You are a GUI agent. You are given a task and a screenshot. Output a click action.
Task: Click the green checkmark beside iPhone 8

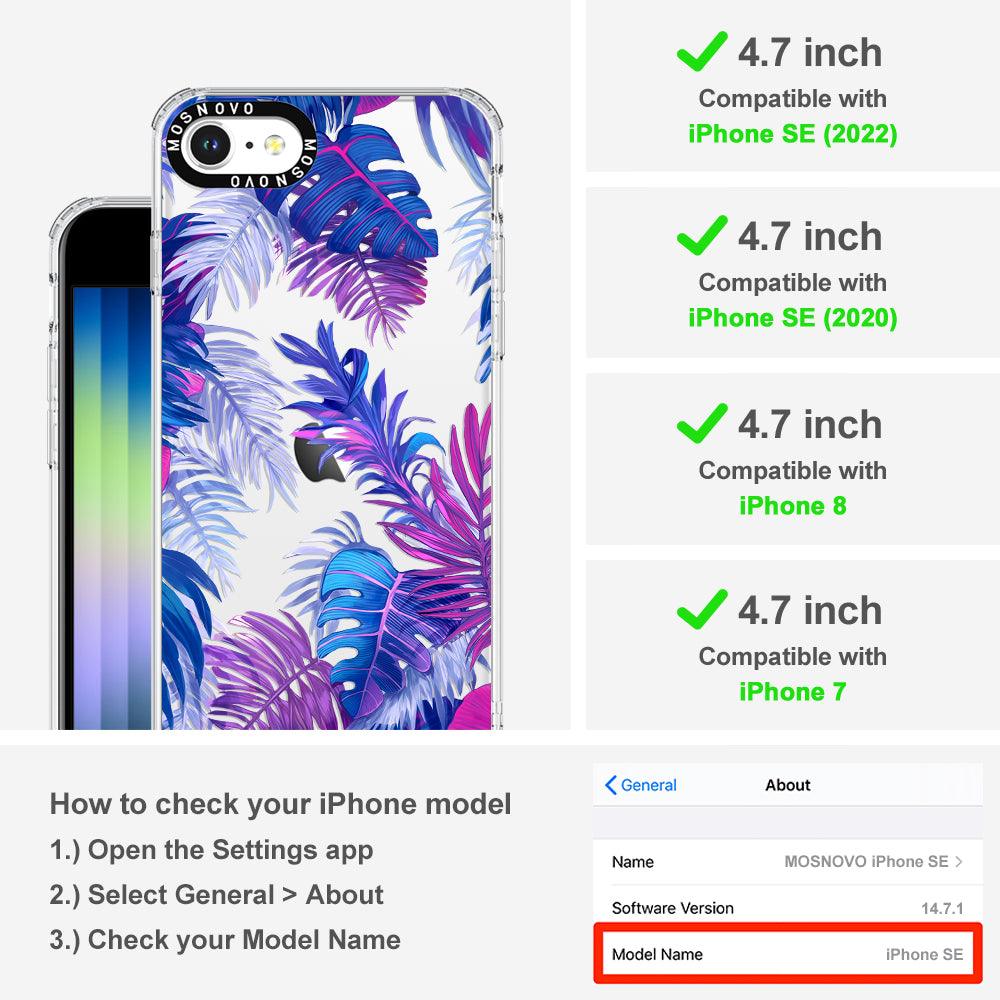[702, 423]
